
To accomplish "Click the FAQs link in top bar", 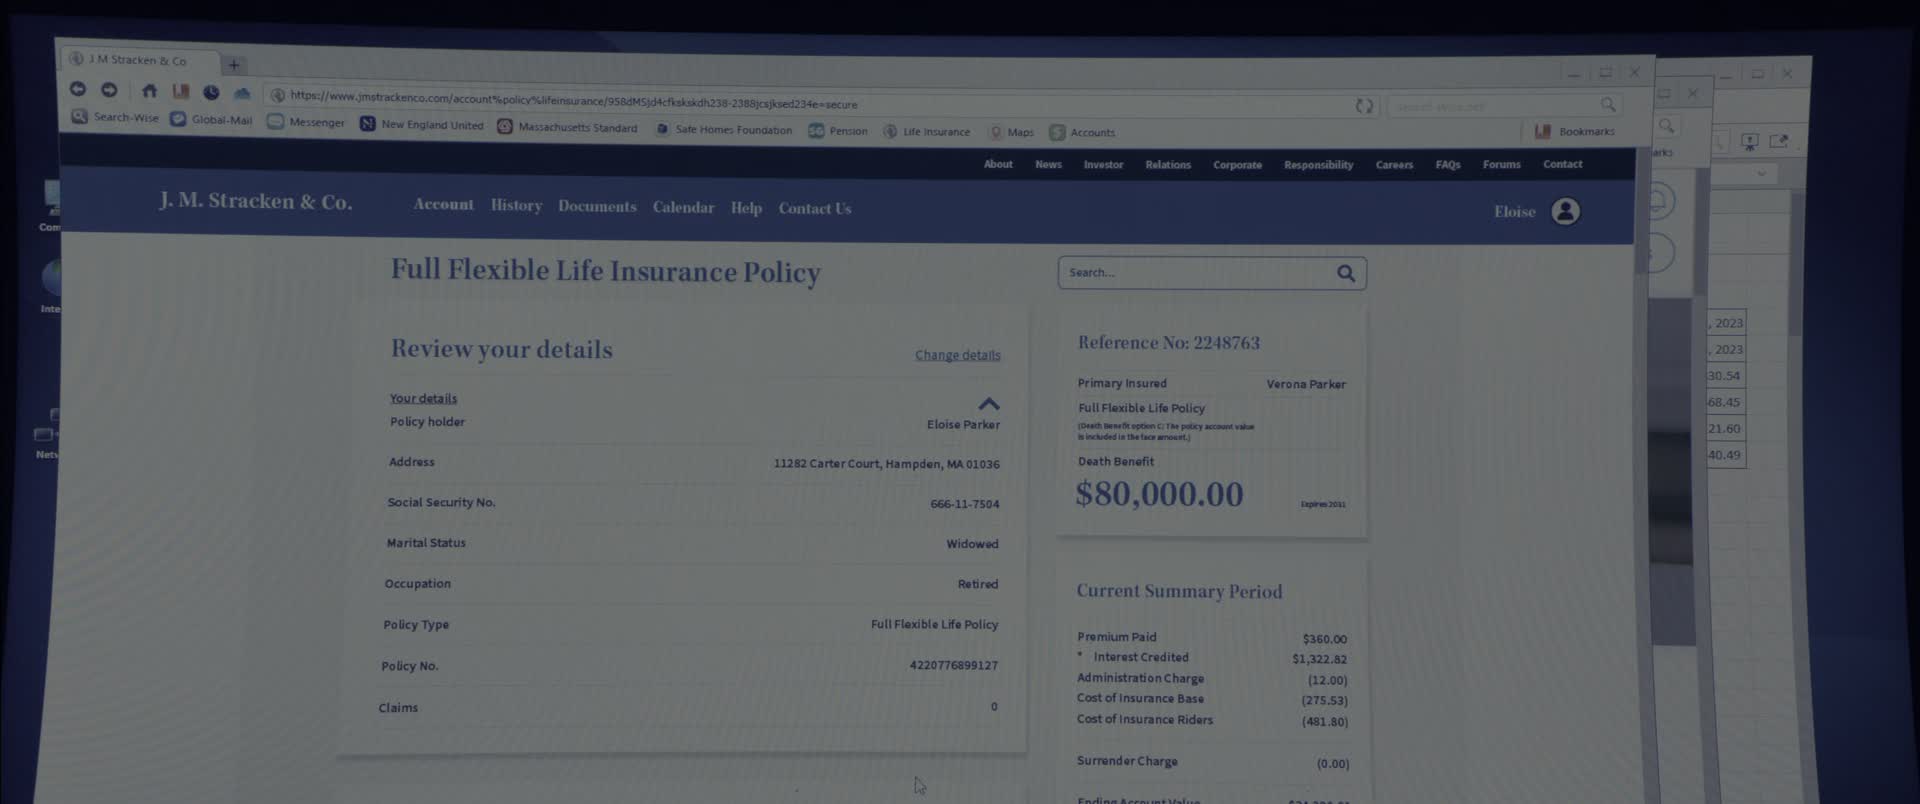I will [1447, 165].
